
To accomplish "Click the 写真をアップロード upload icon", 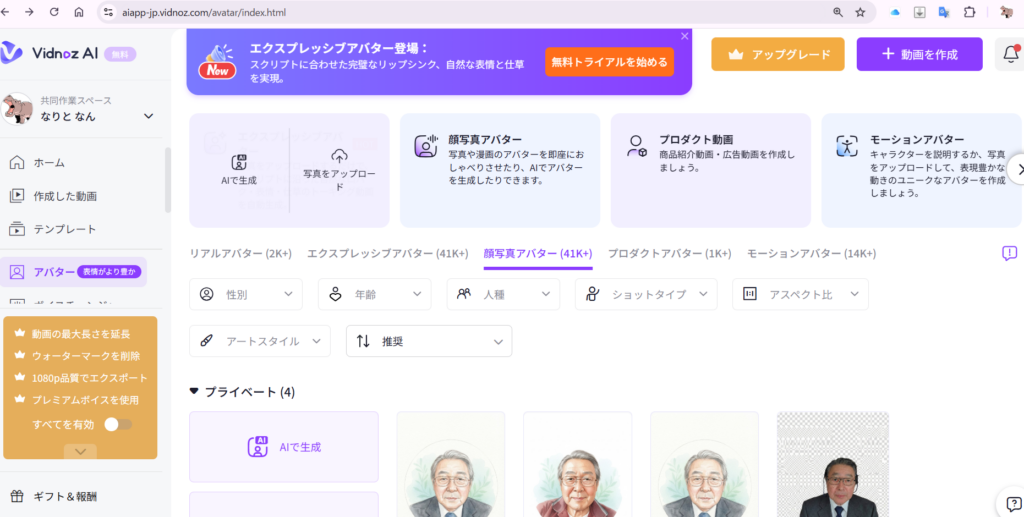I will (x=339, y=156).
